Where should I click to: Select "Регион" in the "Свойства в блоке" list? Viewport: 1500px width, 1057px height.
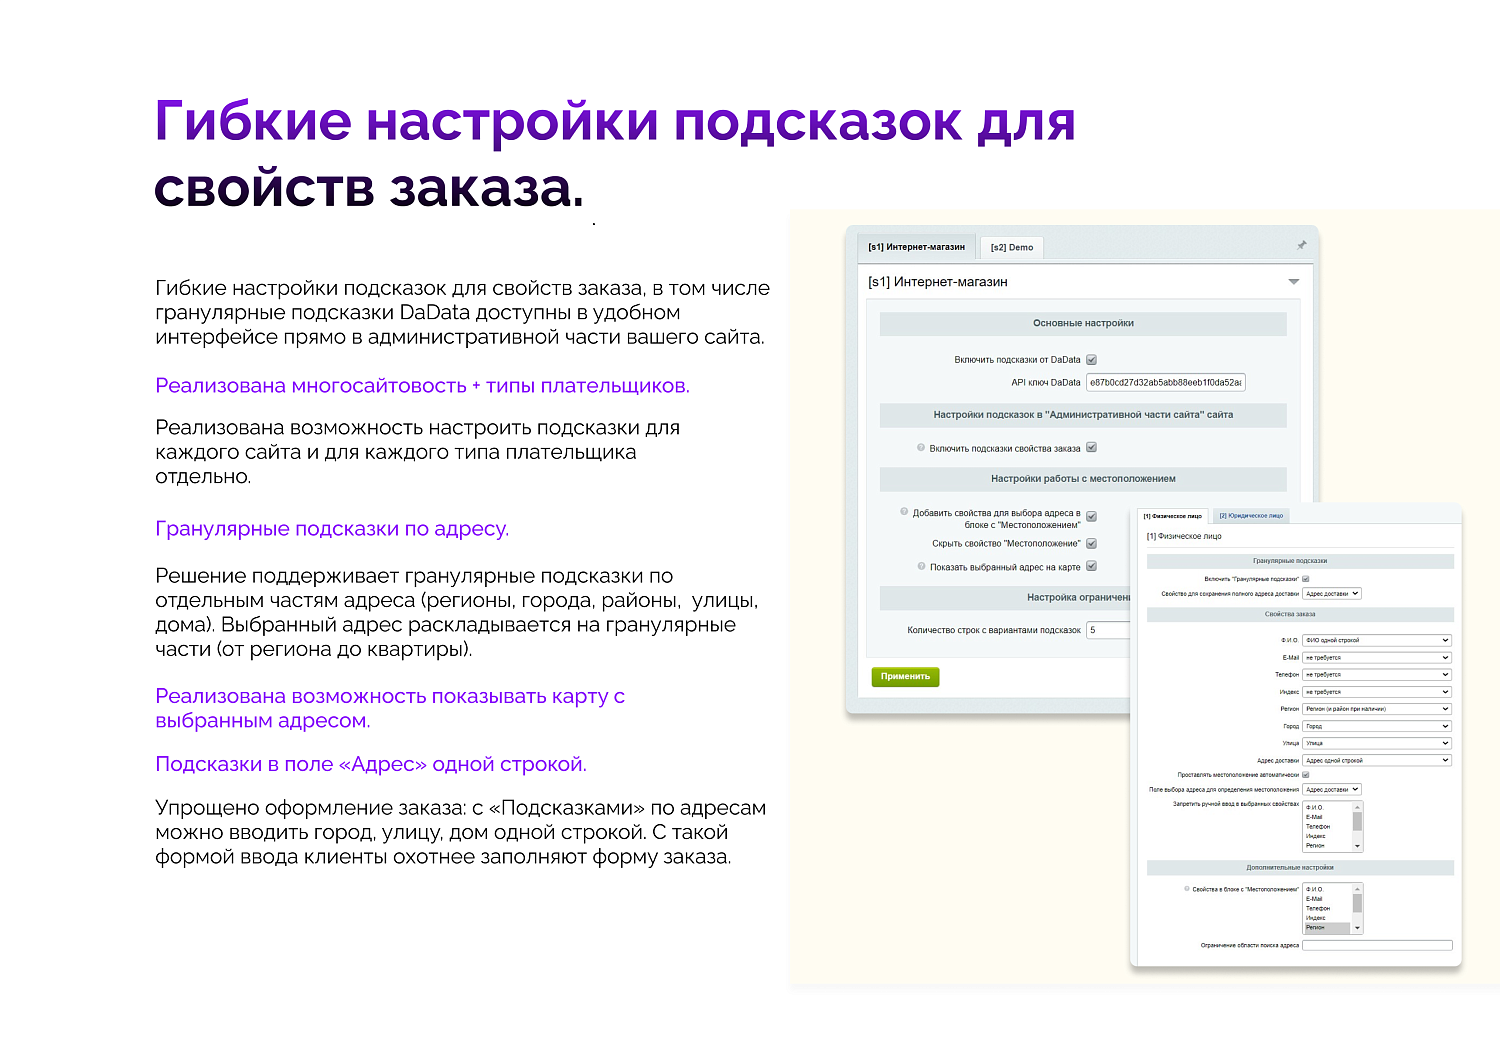coord(1316,926)
